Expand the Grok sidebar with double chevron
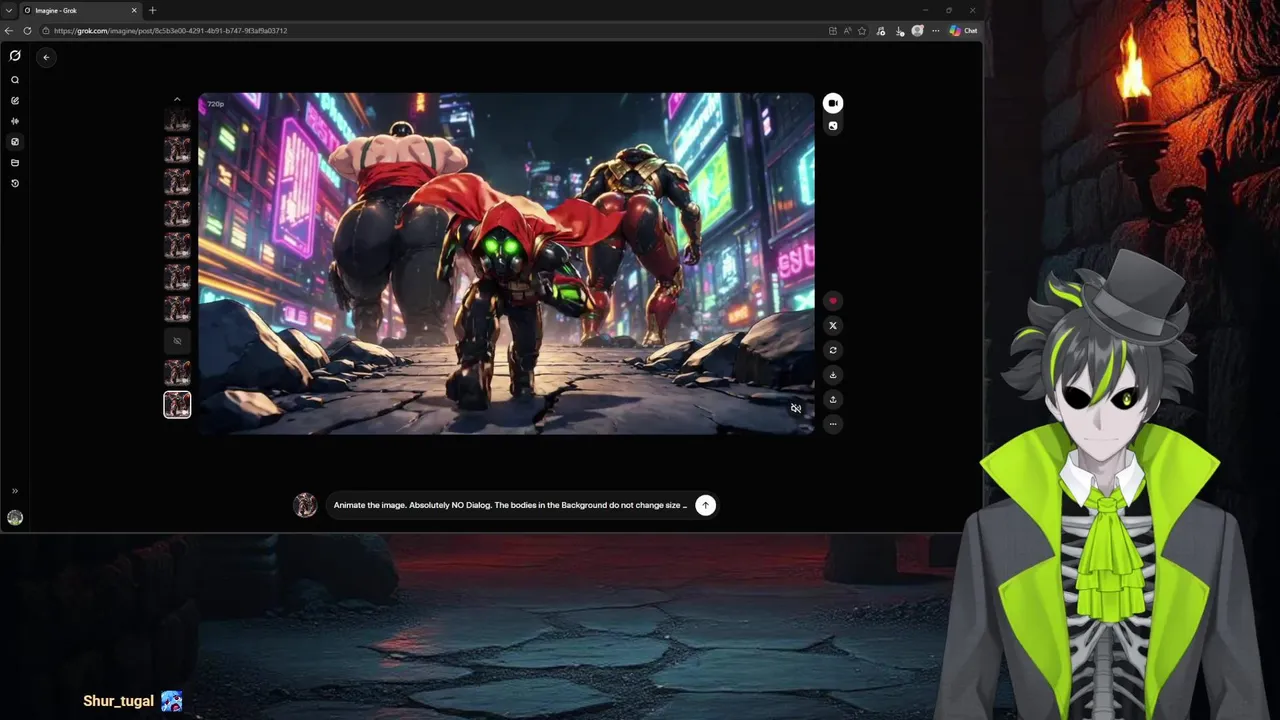This screenshot has width=1280, height=720. click(15, 491)
